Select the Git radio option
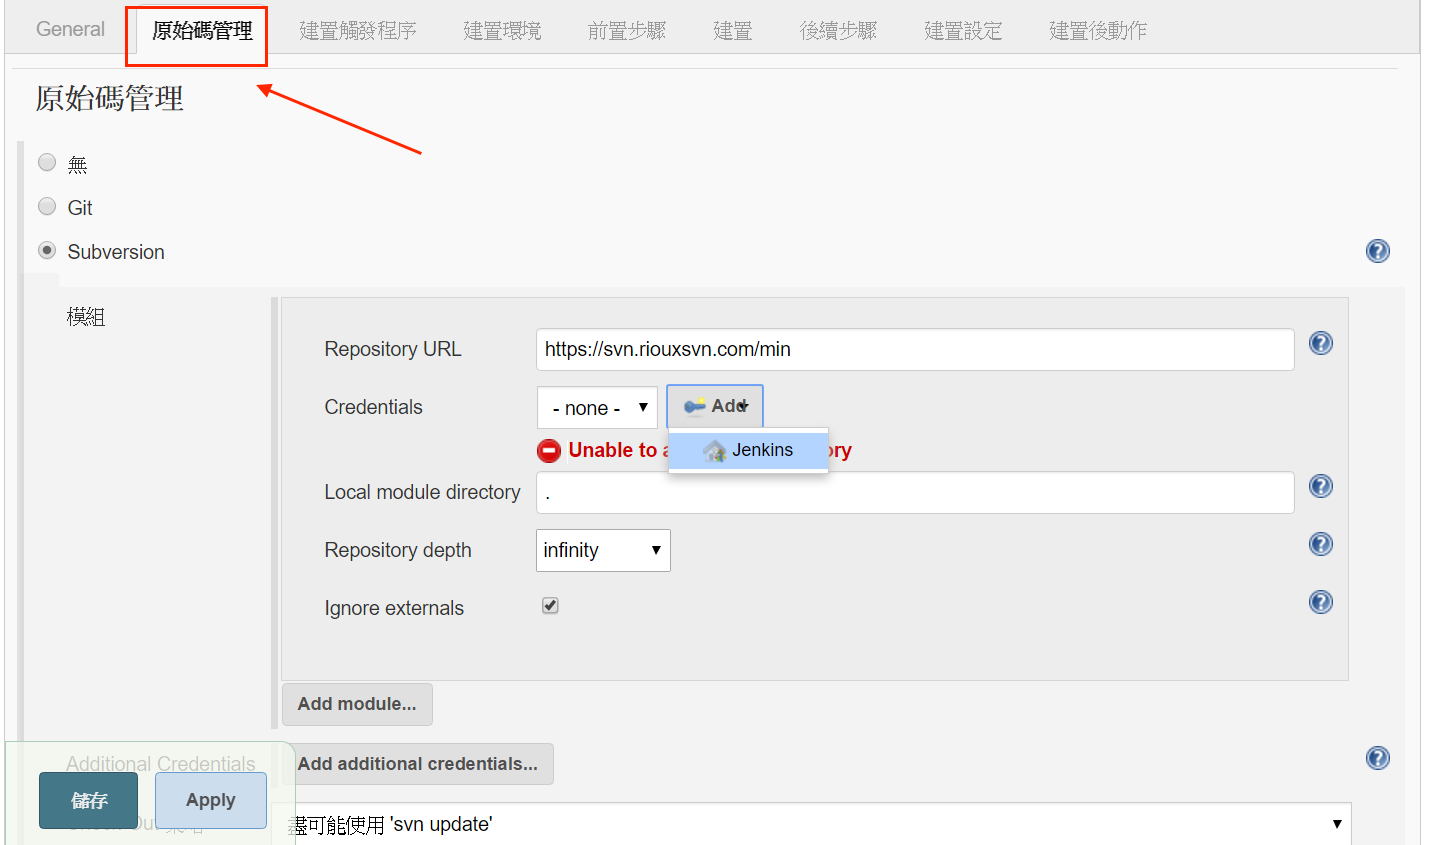The height and width of the screenshot is (845, 1429). 47,206
